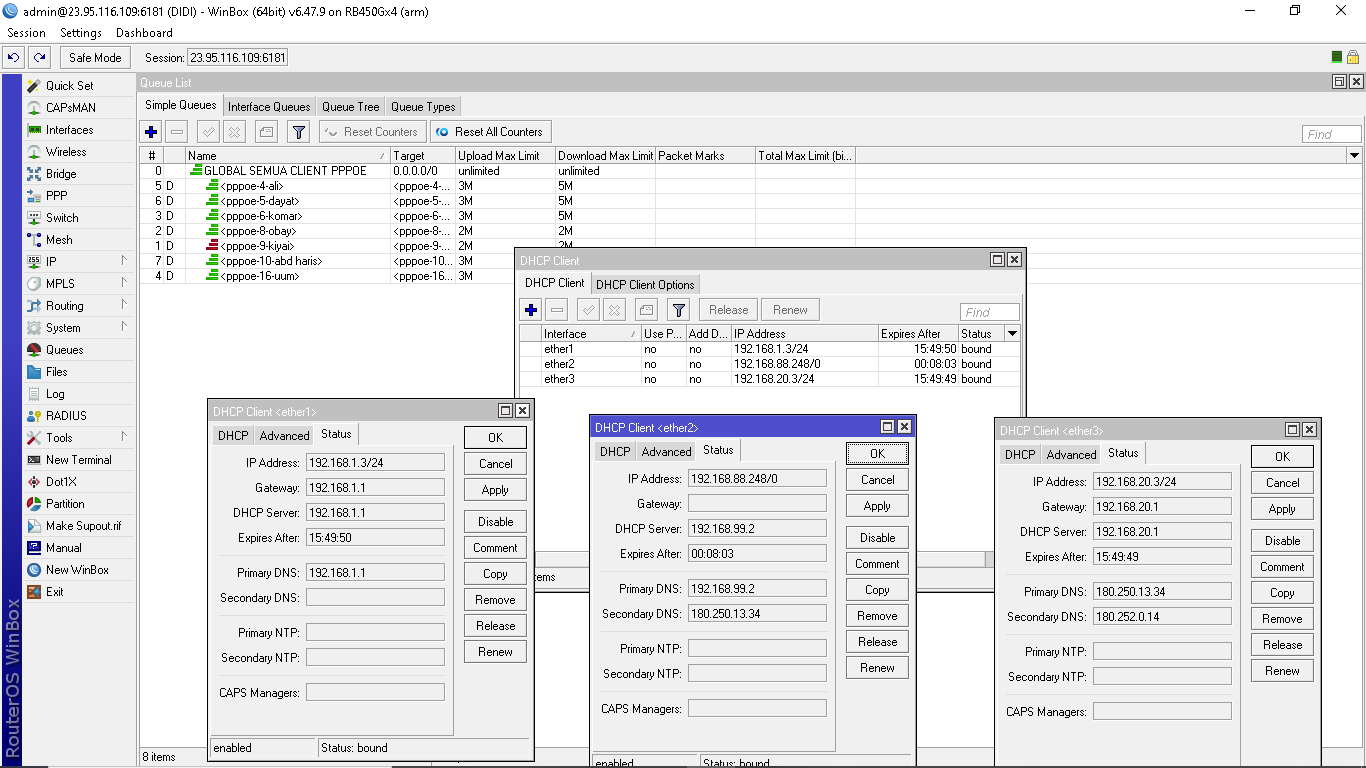
Task: Add a new simple queue with plus icon
Action: [x=151, y=132]
